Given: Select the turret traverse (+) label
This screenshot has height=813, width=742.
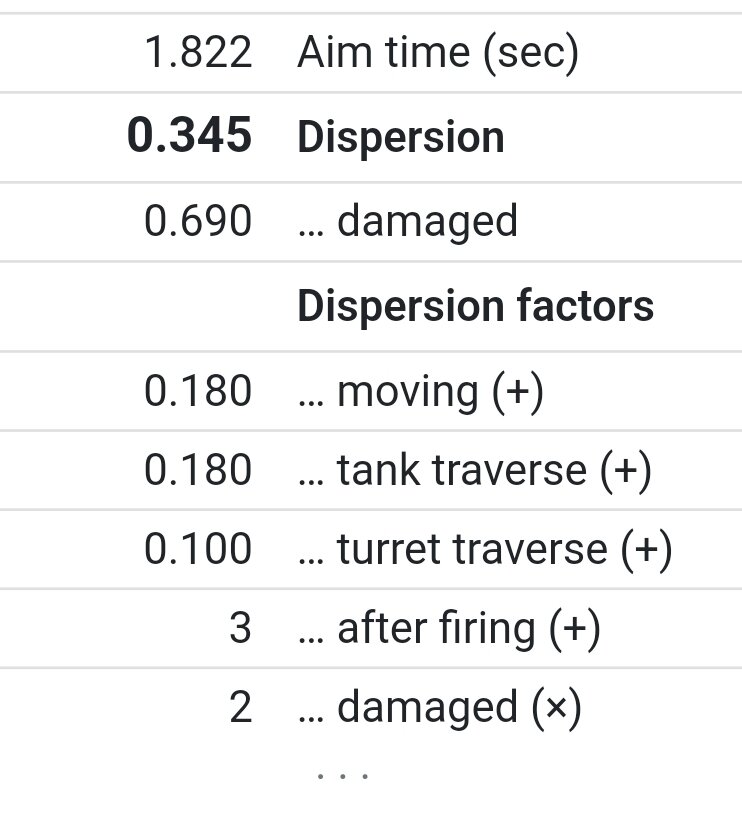Looking at the screenshot, I should click(x=485, y=550).
